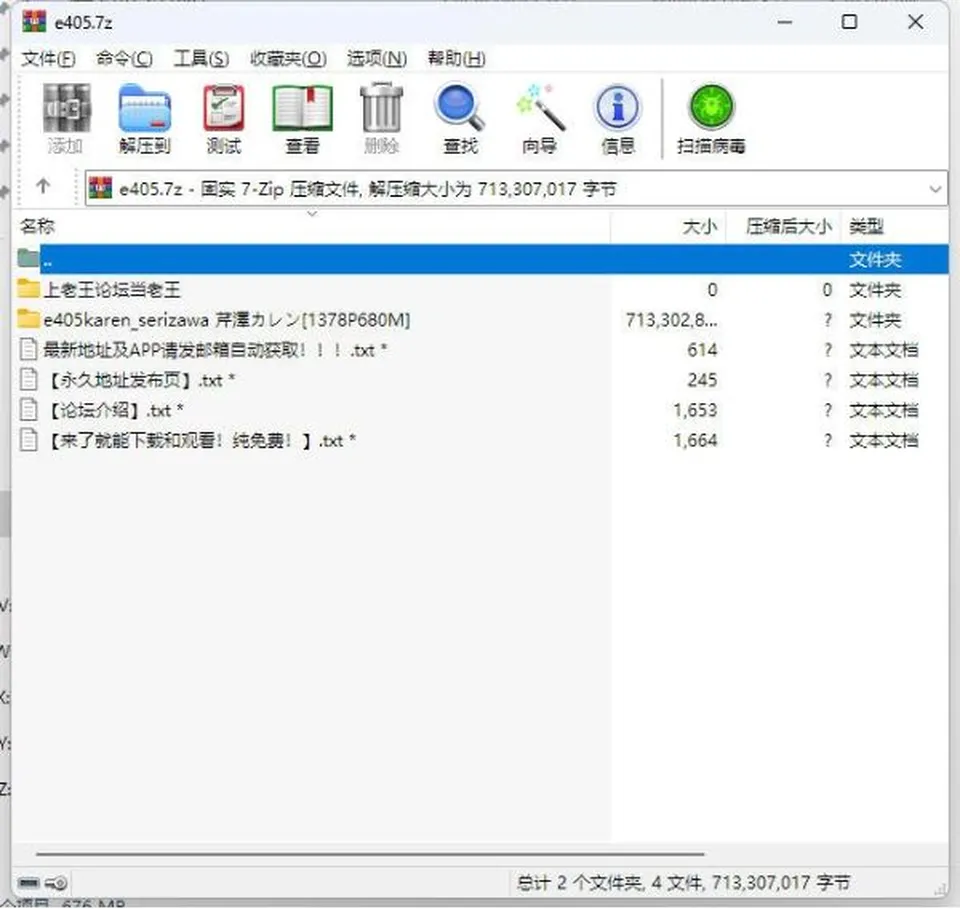
Task: Open the 工具(S) menu
Action: click(x=201, y=59)
